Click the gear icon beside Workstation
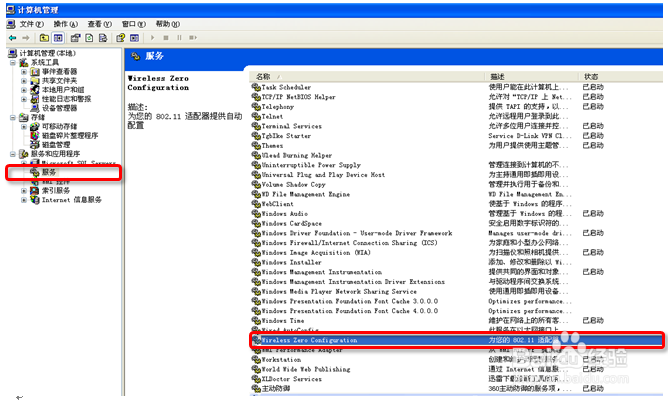668x402 pixels. (x=256, y=360)
